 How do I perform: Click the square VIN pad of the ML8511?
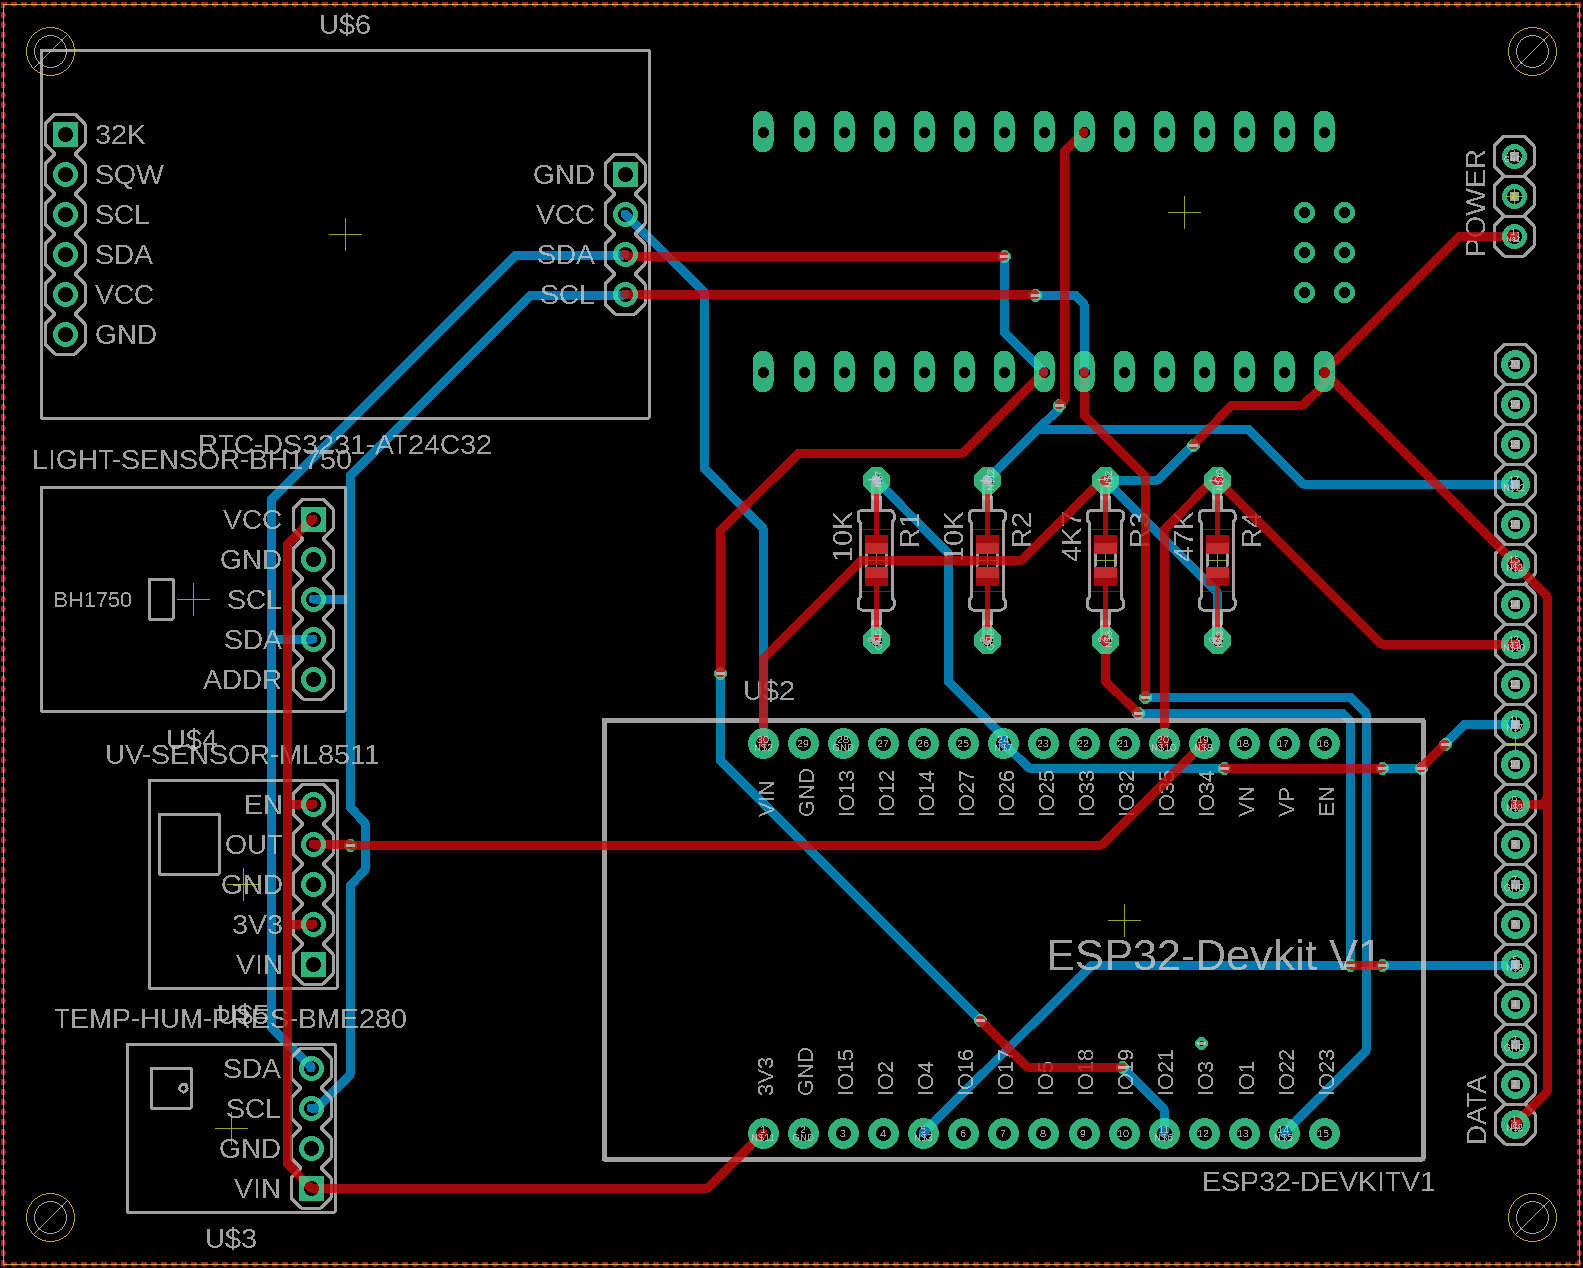point(313,964)
